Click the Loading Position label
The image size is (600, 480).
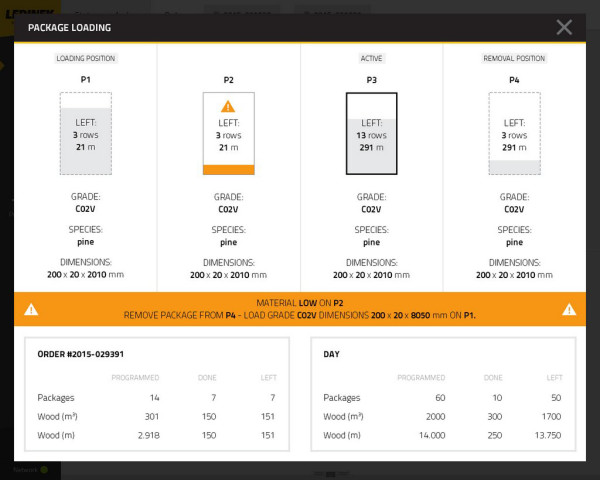(85, 59)
